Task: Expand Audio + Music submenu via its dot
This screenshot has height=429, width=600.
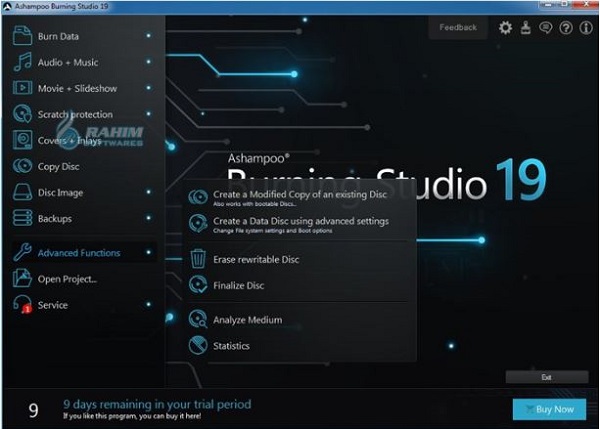Action: [148, 62]
